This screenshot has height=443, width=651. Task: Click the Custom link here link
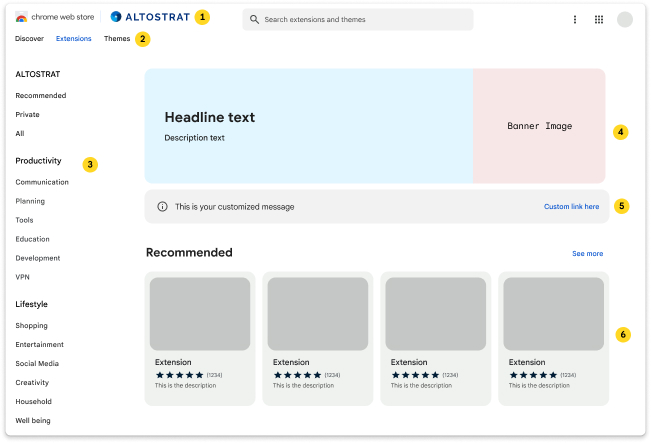[571, 206]
